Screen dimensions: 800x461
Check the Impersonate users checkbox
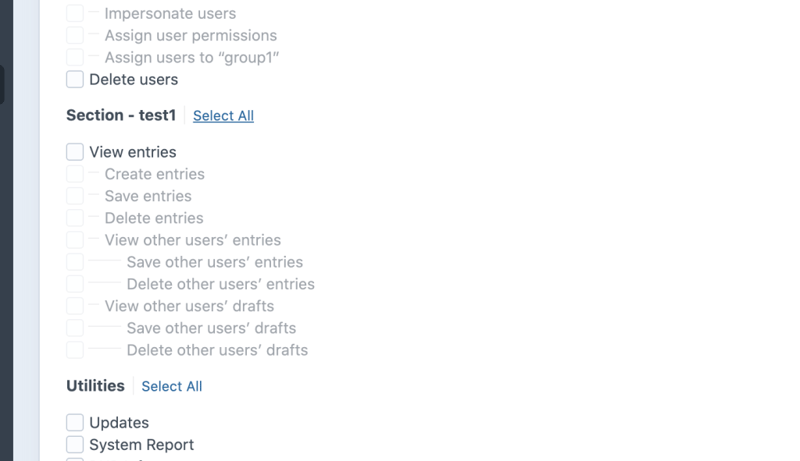point(75,14)
